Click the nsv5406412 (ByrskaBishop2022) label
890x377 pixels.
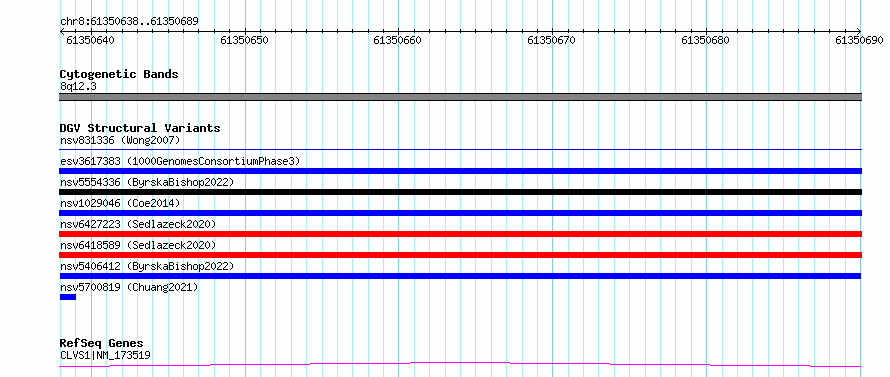click(146, 266)
